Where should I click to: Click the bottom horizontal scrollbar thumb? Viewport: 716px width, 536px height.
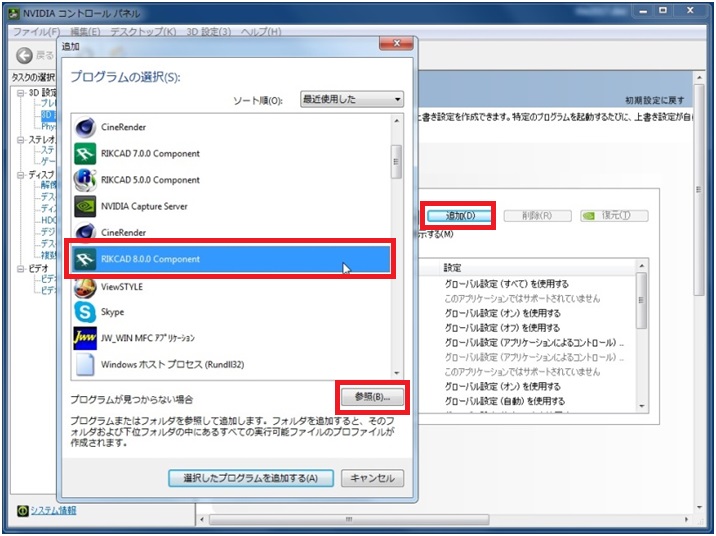(x=349, y=520)
